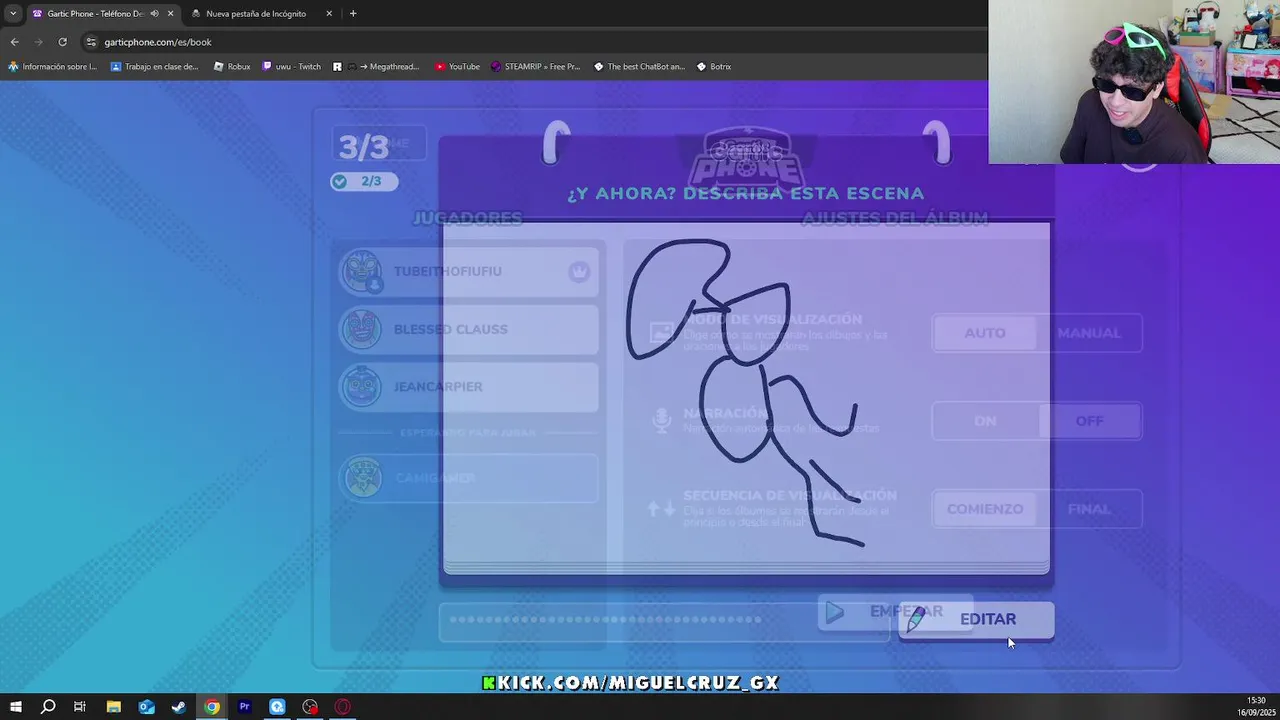Open Steam from the taskbar

click(179, 707)
